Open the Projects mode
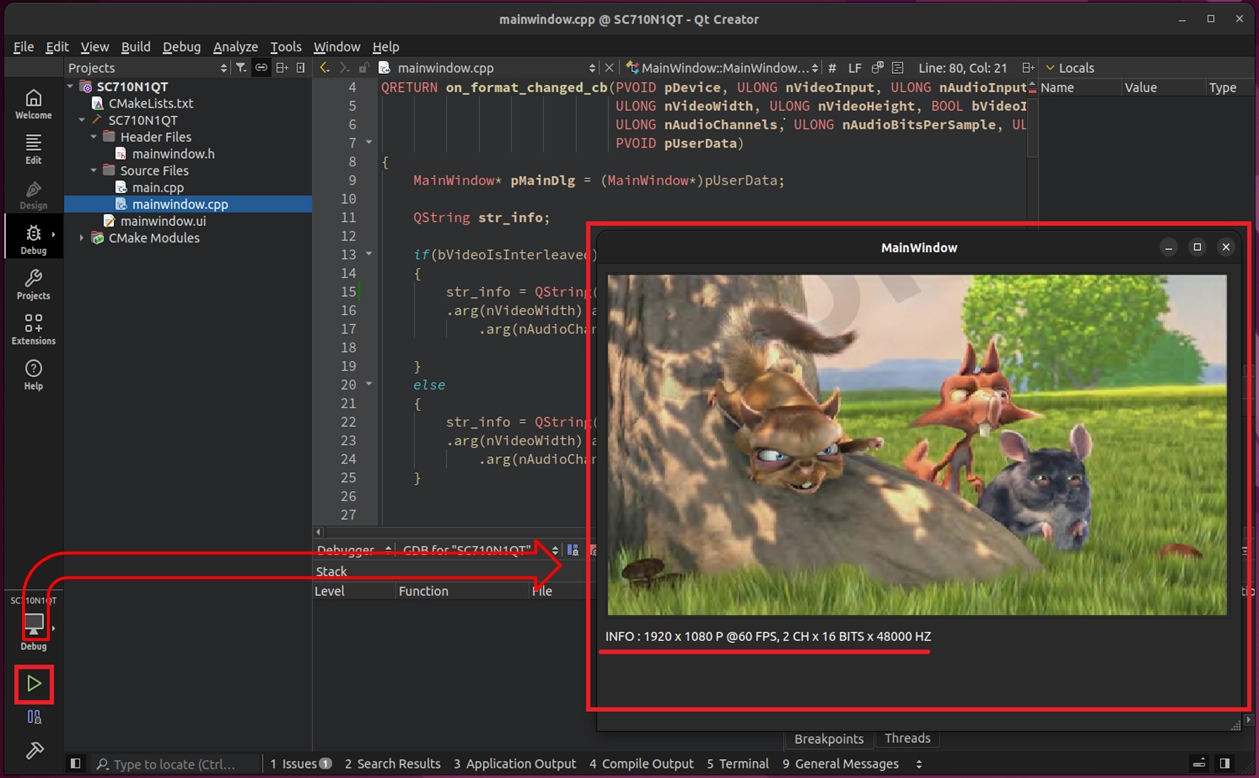This screenshot has height=778, width=1259. coord(33,285)
